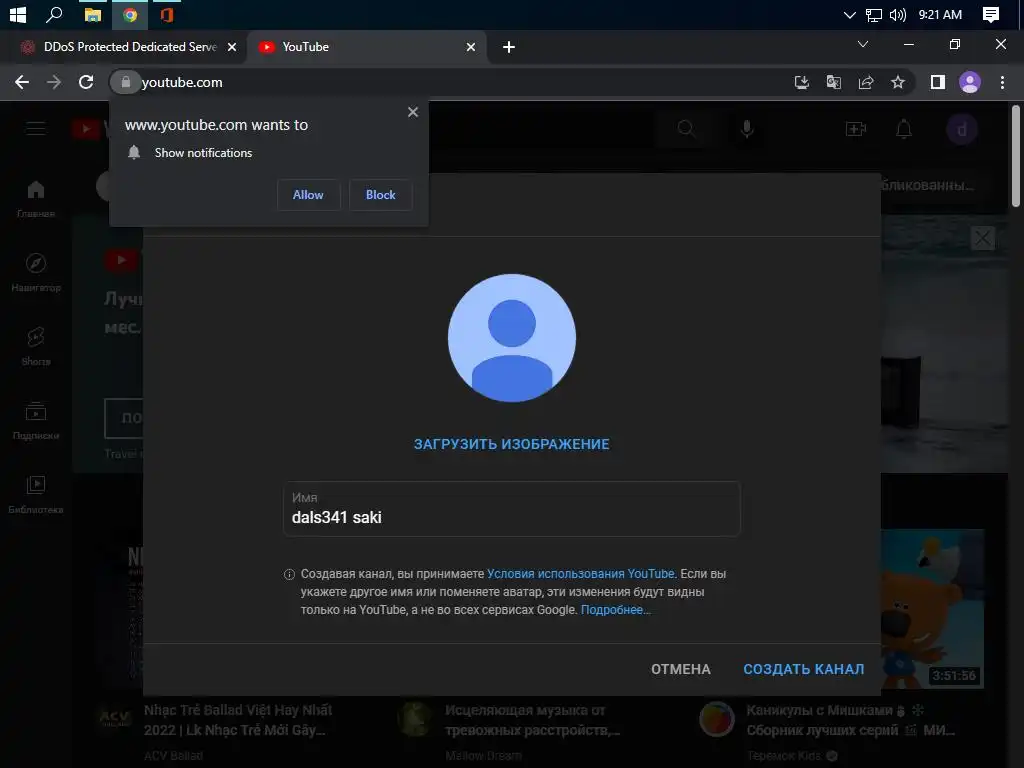Click the Имя name field
1024x768 pixels.
pos(512,509)
